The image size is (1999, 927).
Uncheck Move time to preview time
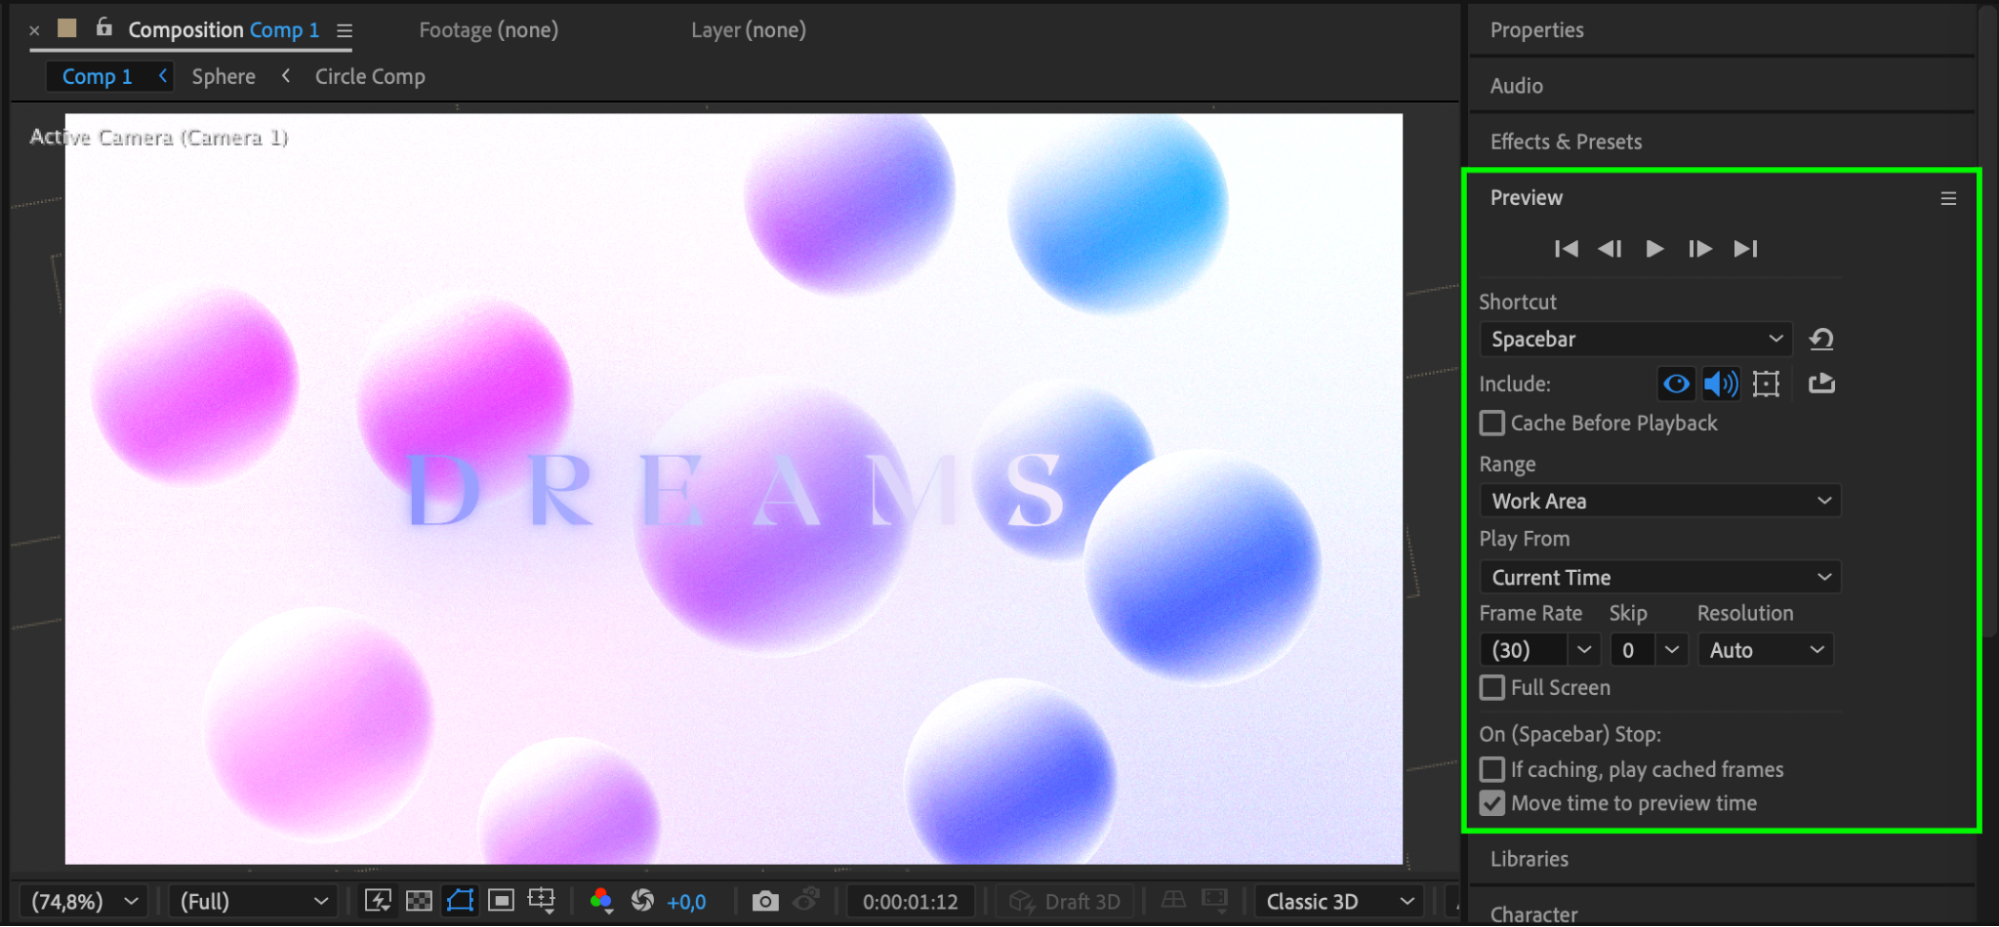(x=1492, y=804)
